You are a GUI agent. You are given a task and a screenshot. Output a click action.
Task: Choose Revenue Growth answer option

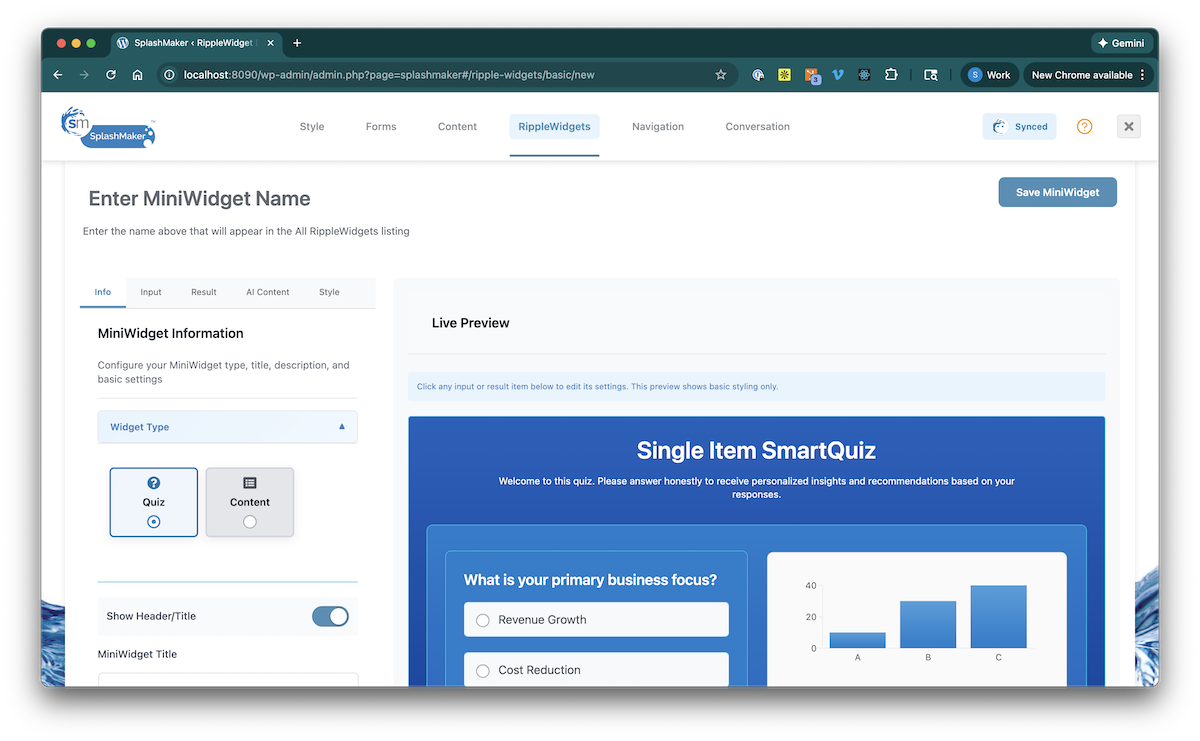pyautogui.click(x=483, y=620)
